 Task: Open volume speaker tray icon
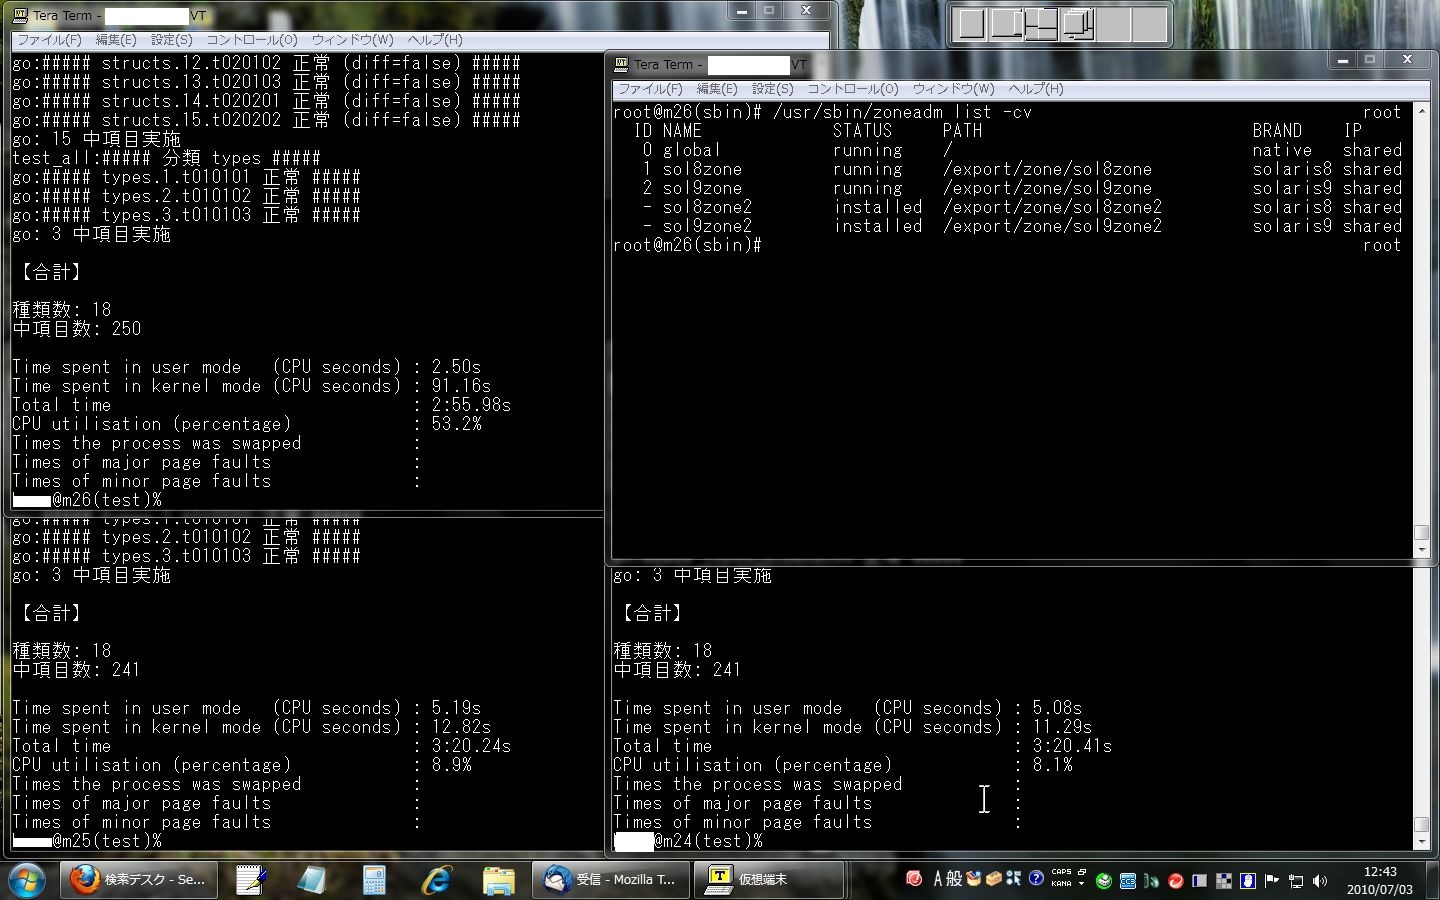pyautogui.click(x=1320, y=881)
